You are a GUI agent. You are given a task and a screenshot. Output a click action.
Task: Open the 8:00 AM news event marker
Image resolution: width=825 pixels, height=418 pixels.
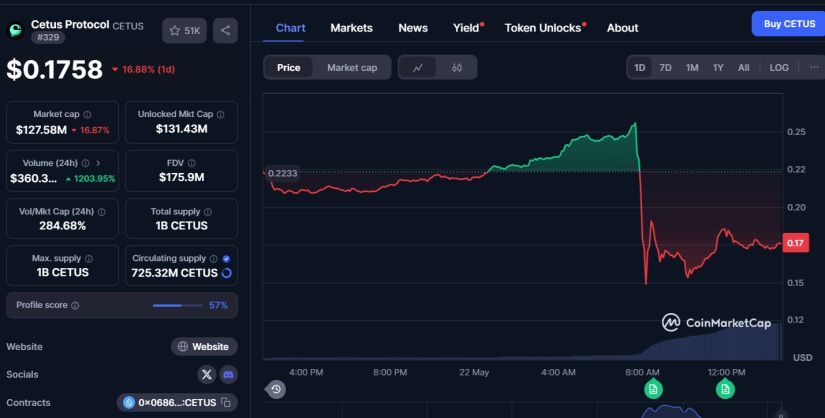coord(653,390)
